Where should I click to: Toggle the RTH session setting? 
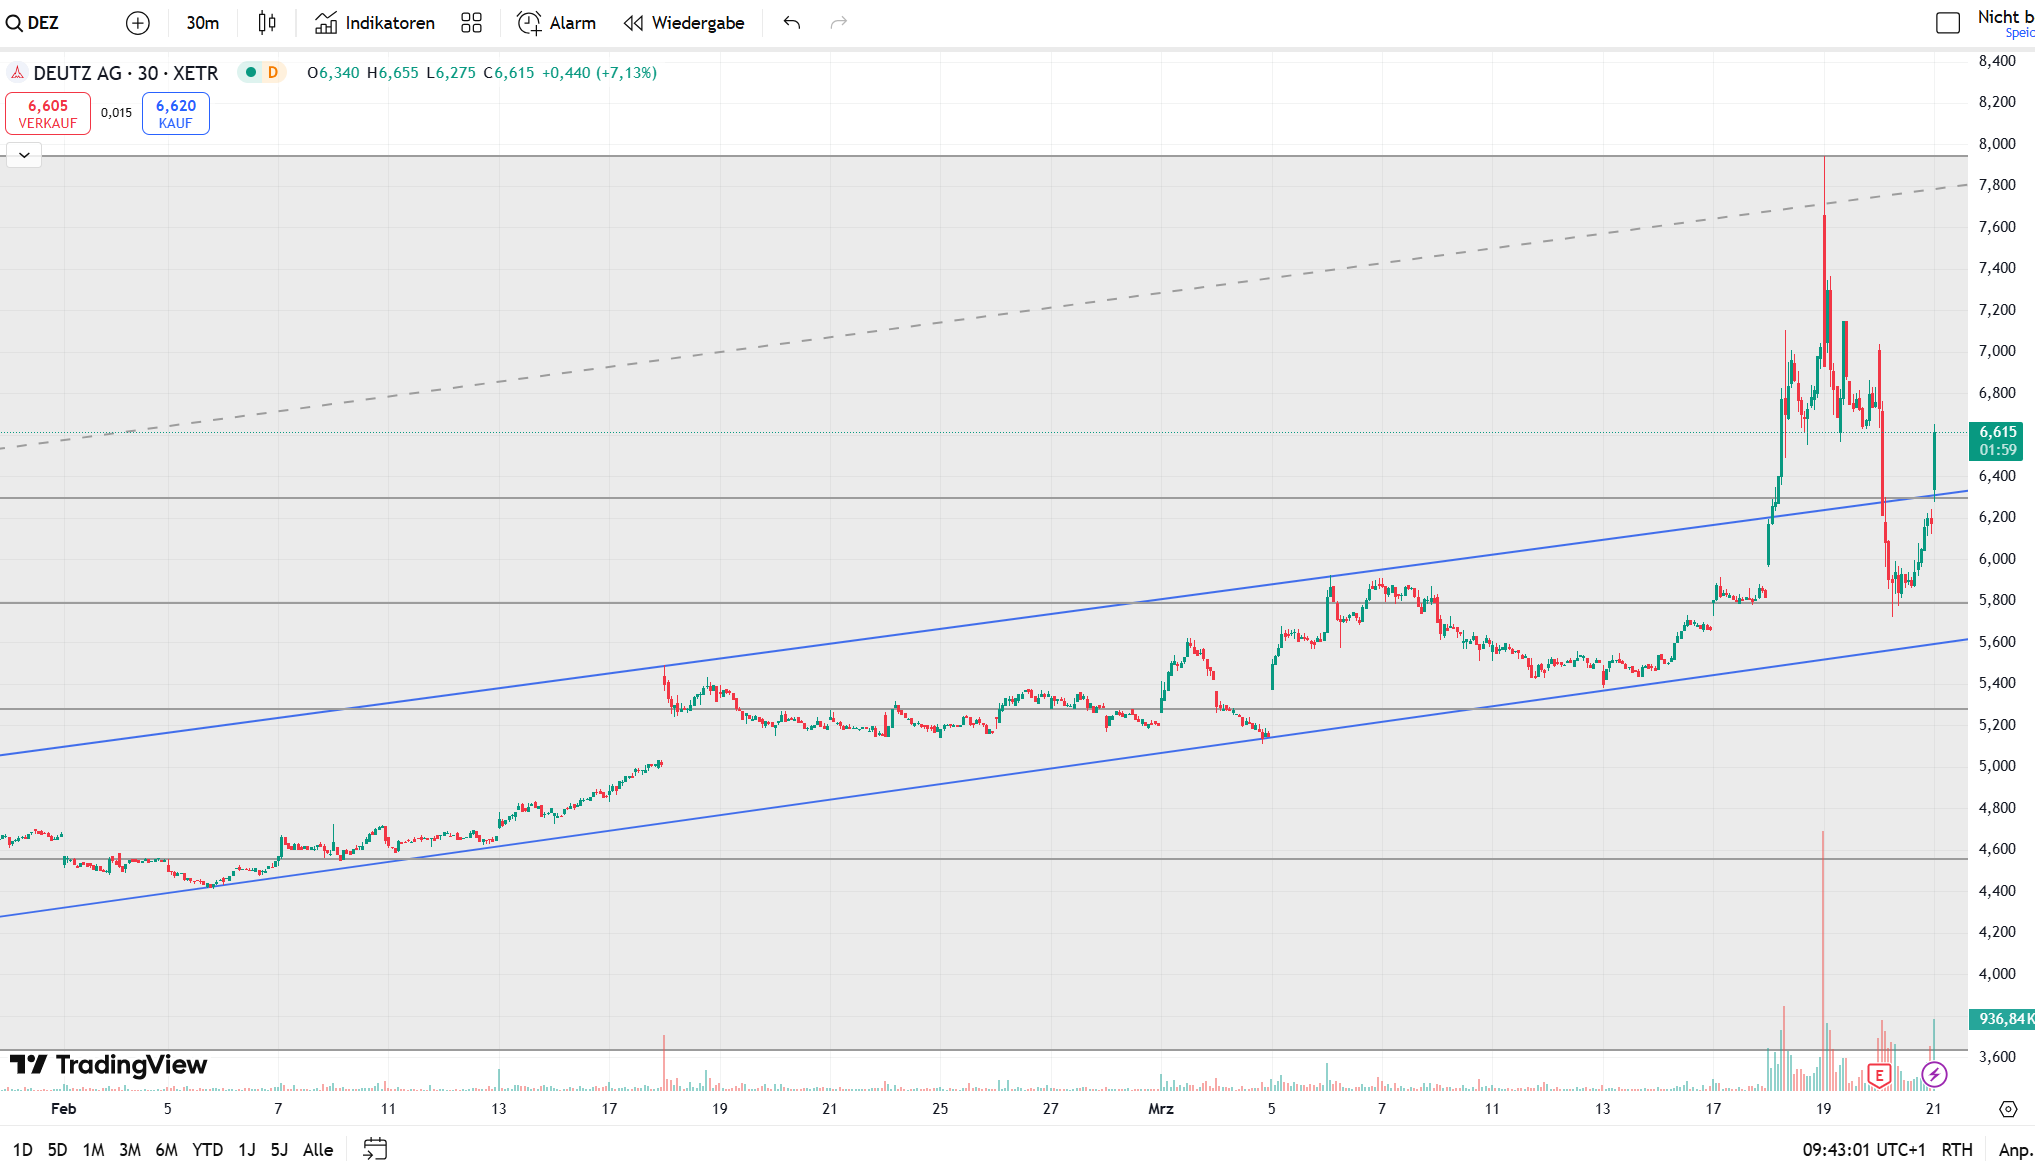(1956, 1149)
